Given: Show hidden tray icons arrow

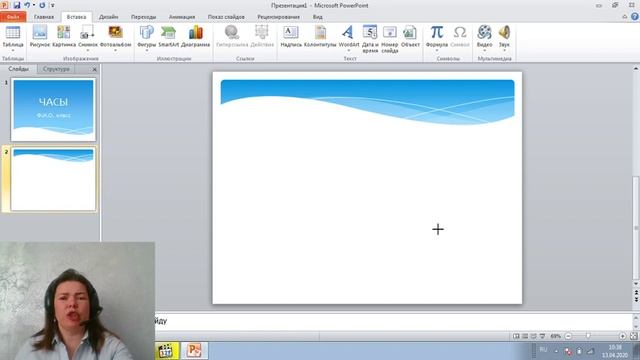Looking at the screenshot, I should click(556, 351).
